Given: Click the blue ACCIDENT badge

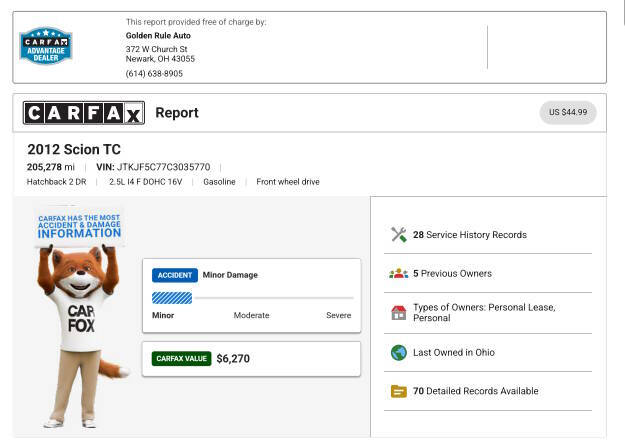Looking at the screenshot, I should pos(175,275).
